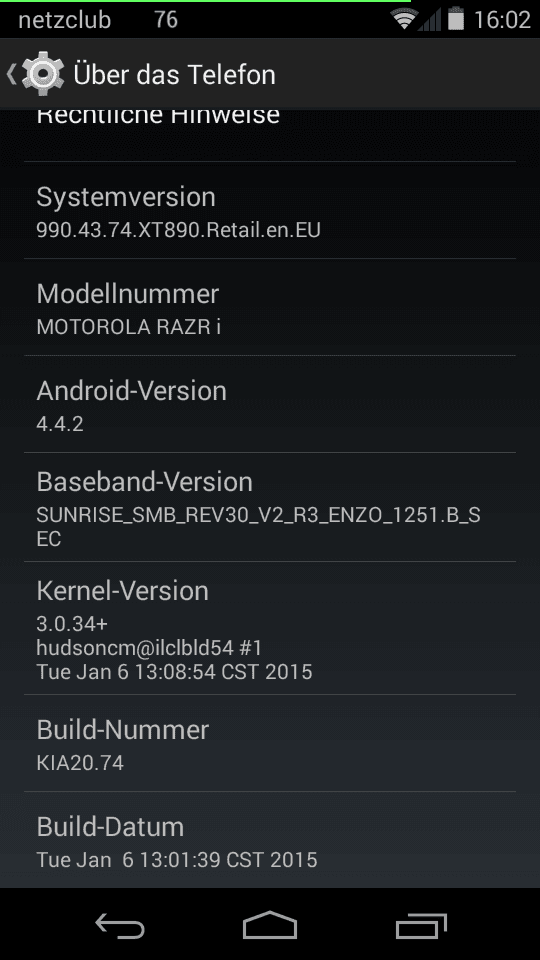Tap the Kernel-Version entry
Screen dimensions: 540x960
click(270, 628)
